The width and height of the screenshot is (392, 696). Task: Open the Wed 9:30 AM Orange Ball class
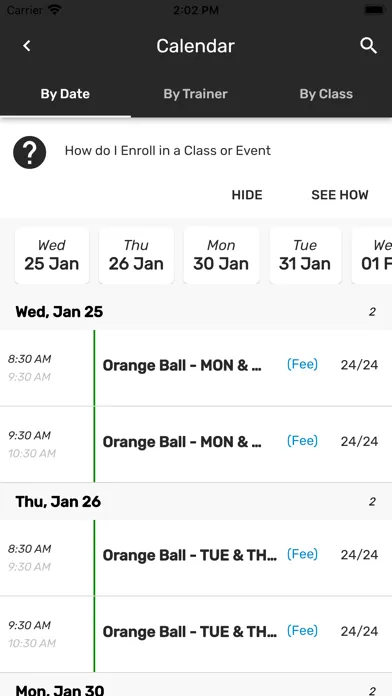tap(196, 444)
